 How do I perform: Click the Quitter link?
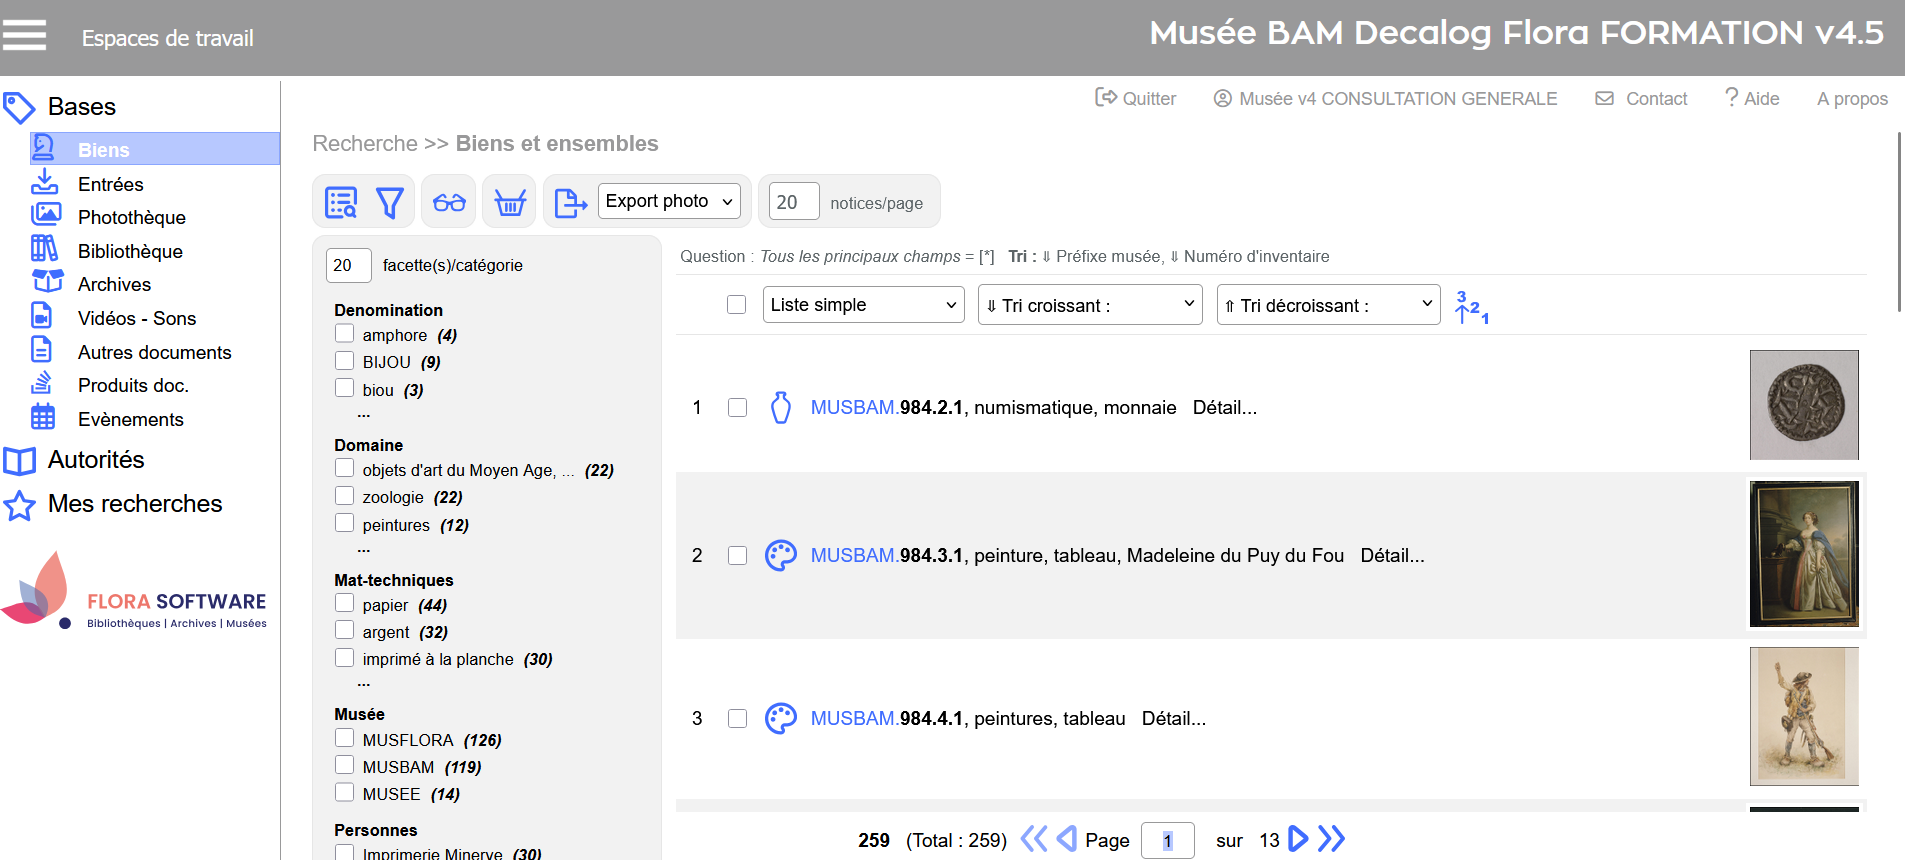tap(1136, 98)
